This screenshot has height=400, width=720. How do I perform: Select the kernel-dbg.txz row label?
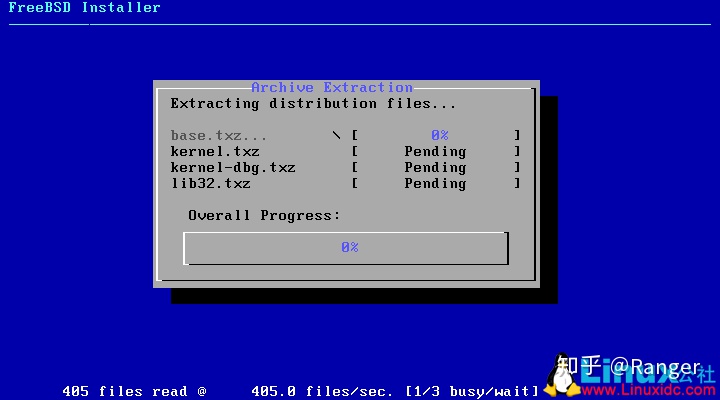click(233, 168)
